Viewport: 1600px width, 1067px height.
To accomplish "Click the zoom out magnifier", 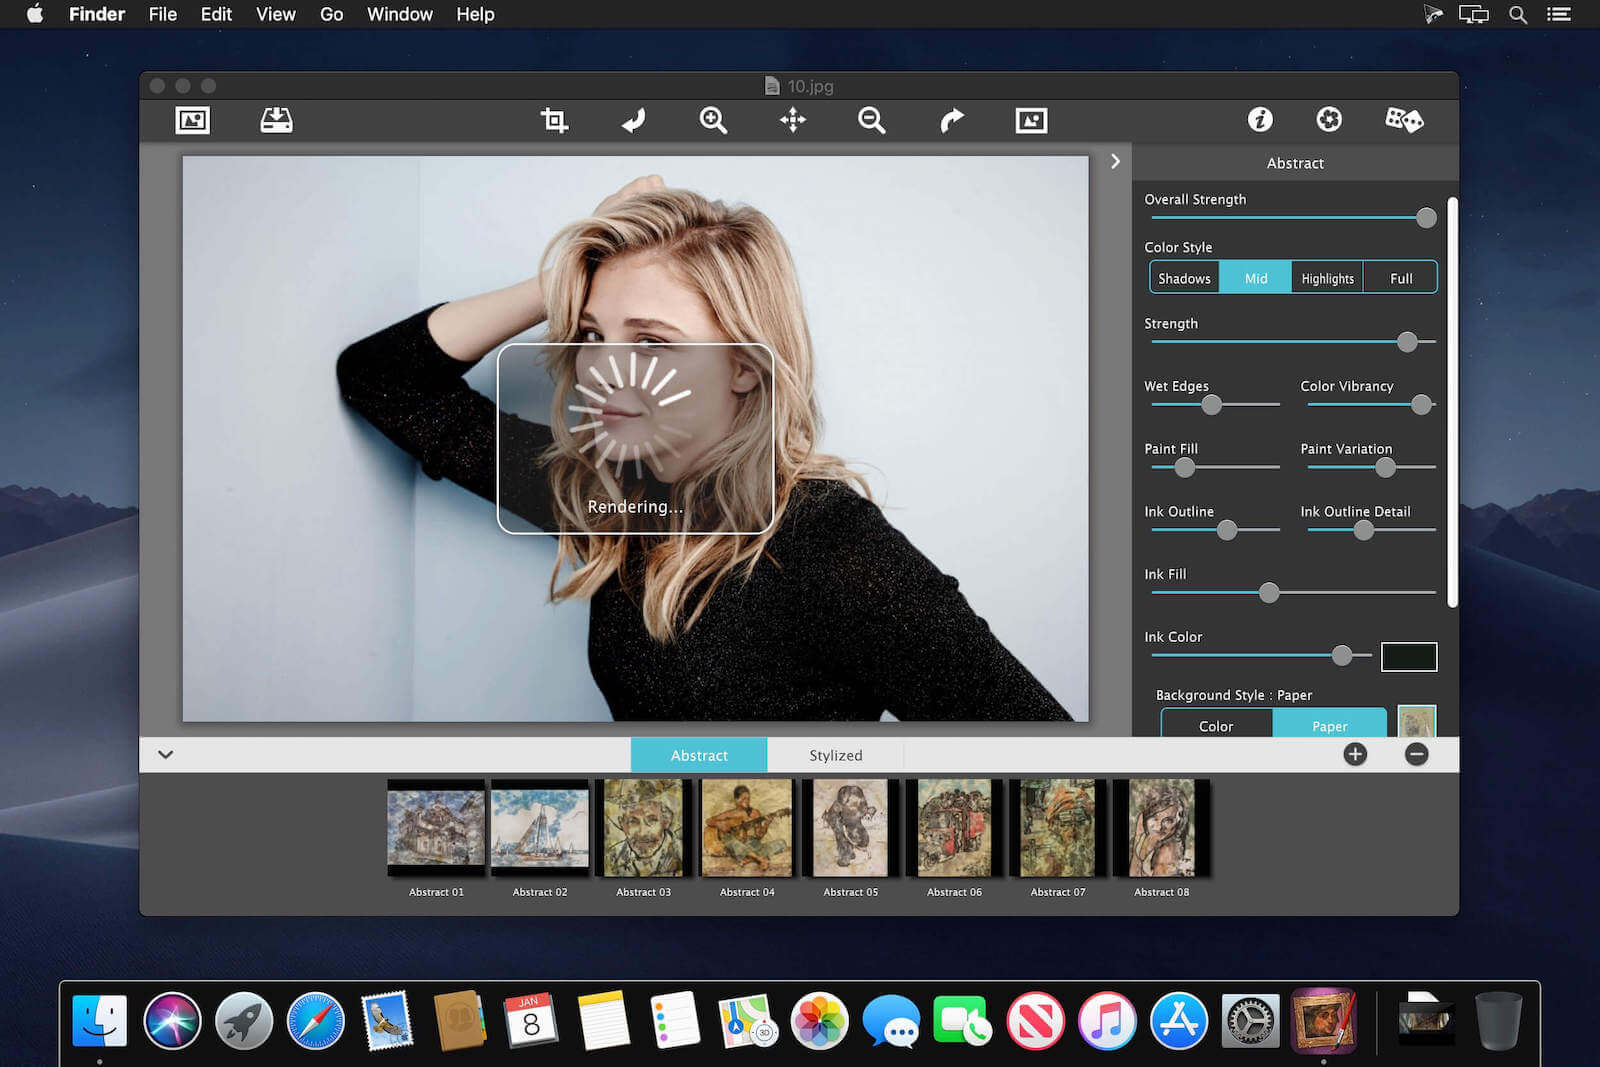I will 871,120.
